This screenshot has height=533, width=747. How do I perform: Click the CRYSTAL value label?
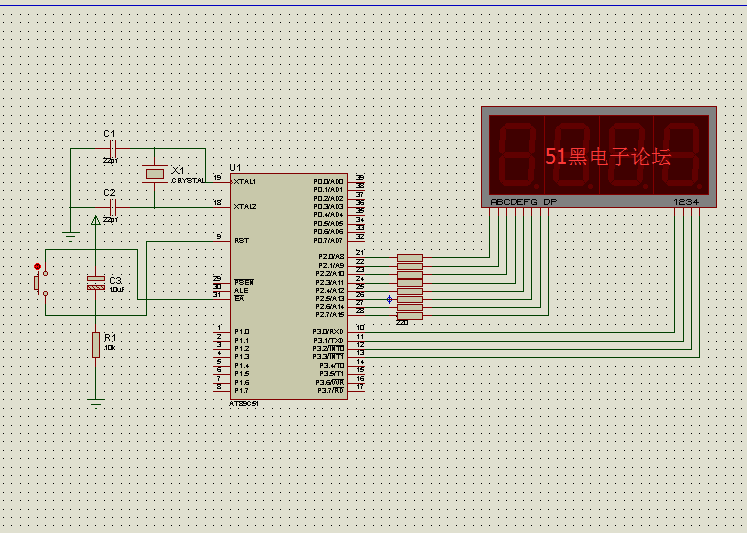(x=188, y=181)
